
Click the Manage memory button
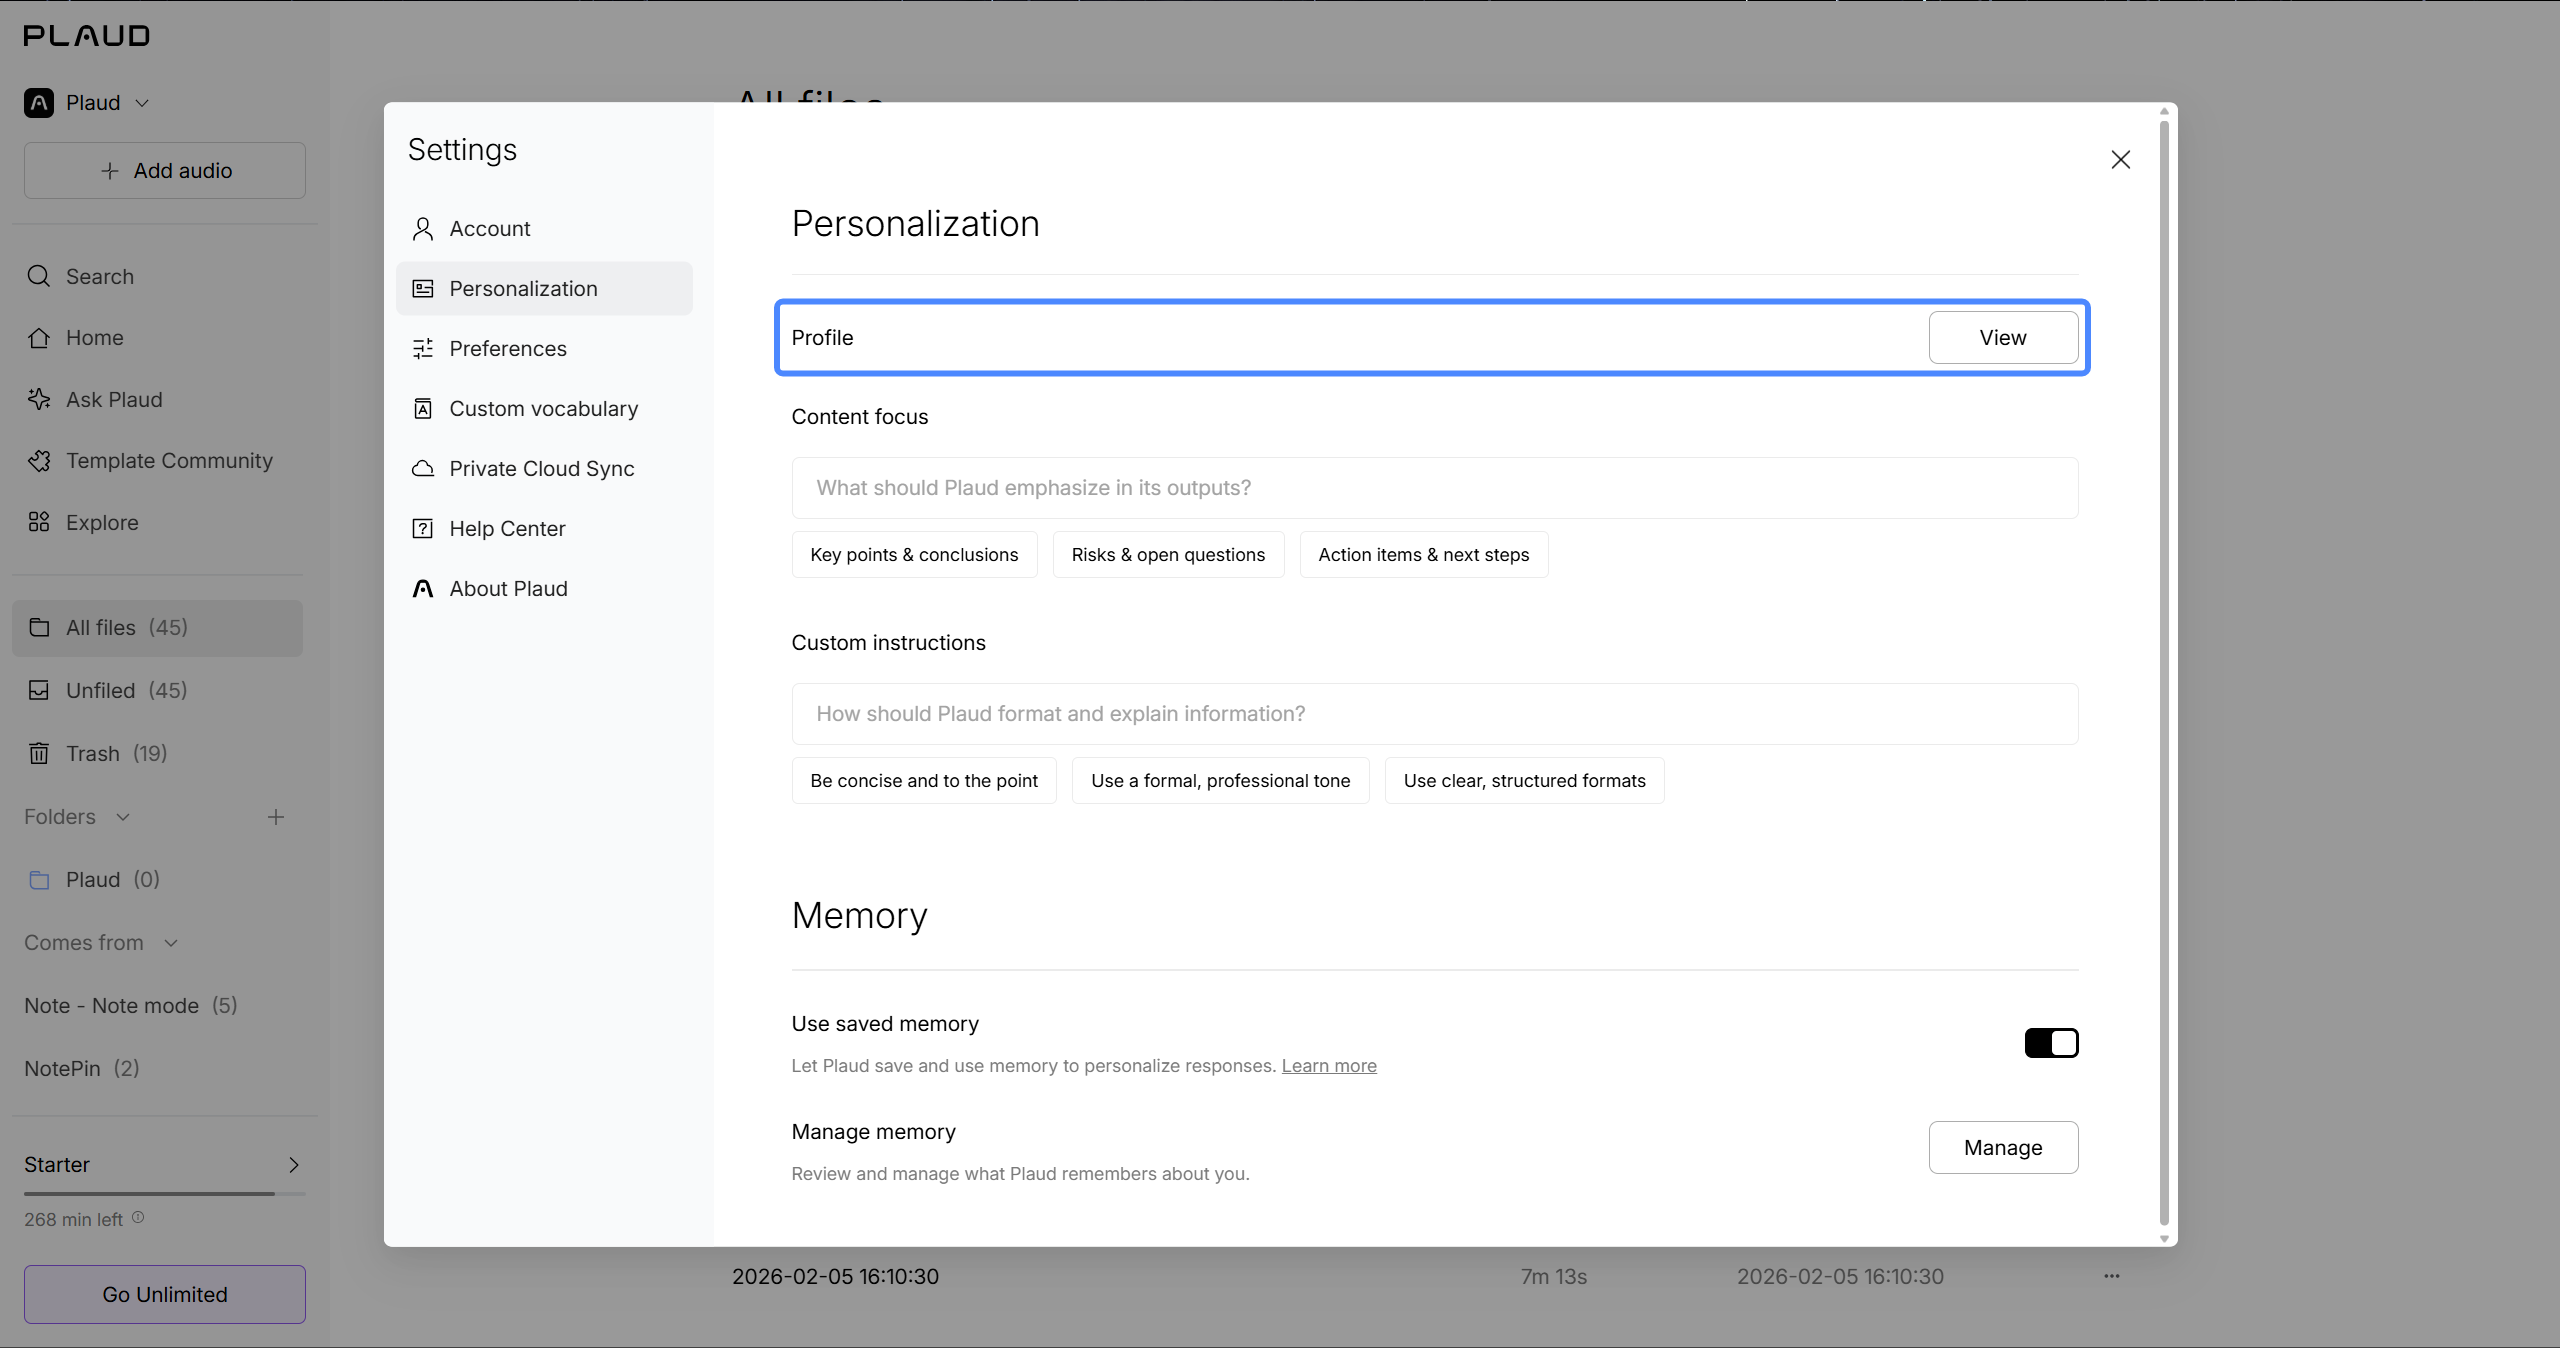[x=2003, y=1148]
